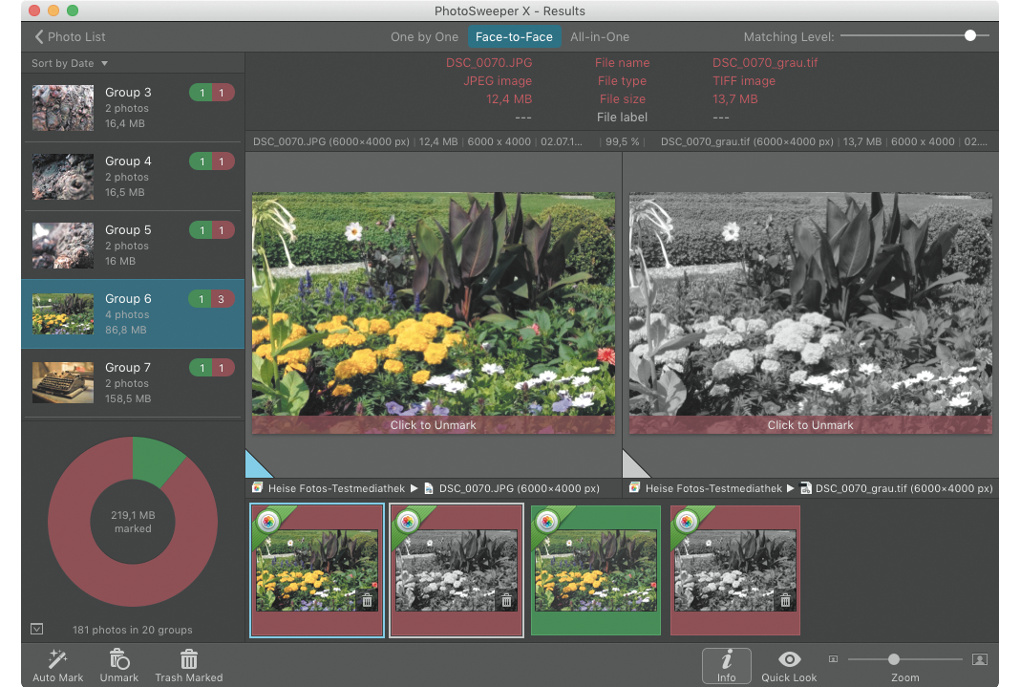The height and width of the screenshot is (687, 1024).
Task: Open the Sort by Date dropdown
Action: click(x=69, y=63)
